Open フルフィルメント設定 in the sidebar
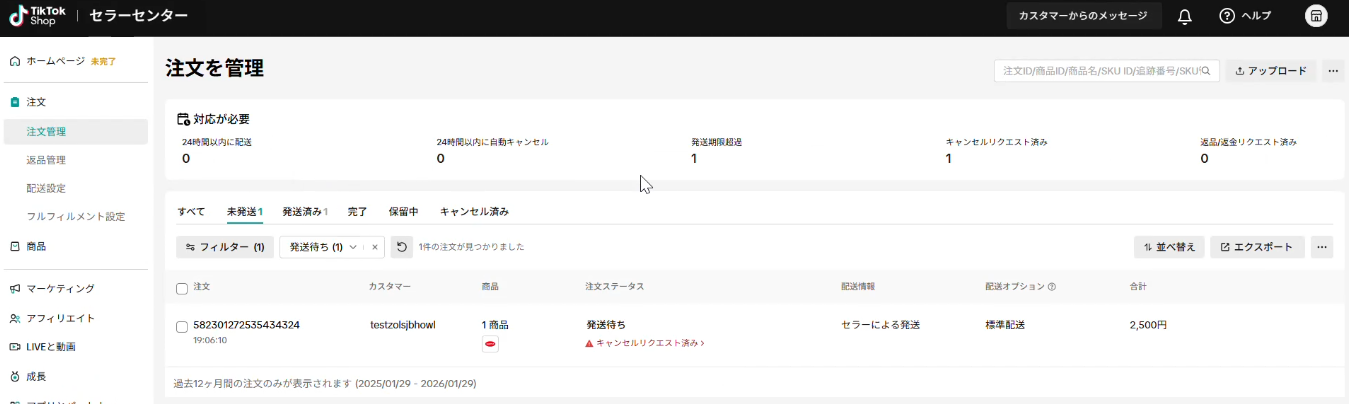Viewport: 1349px width, 404px height. (76, 216)
